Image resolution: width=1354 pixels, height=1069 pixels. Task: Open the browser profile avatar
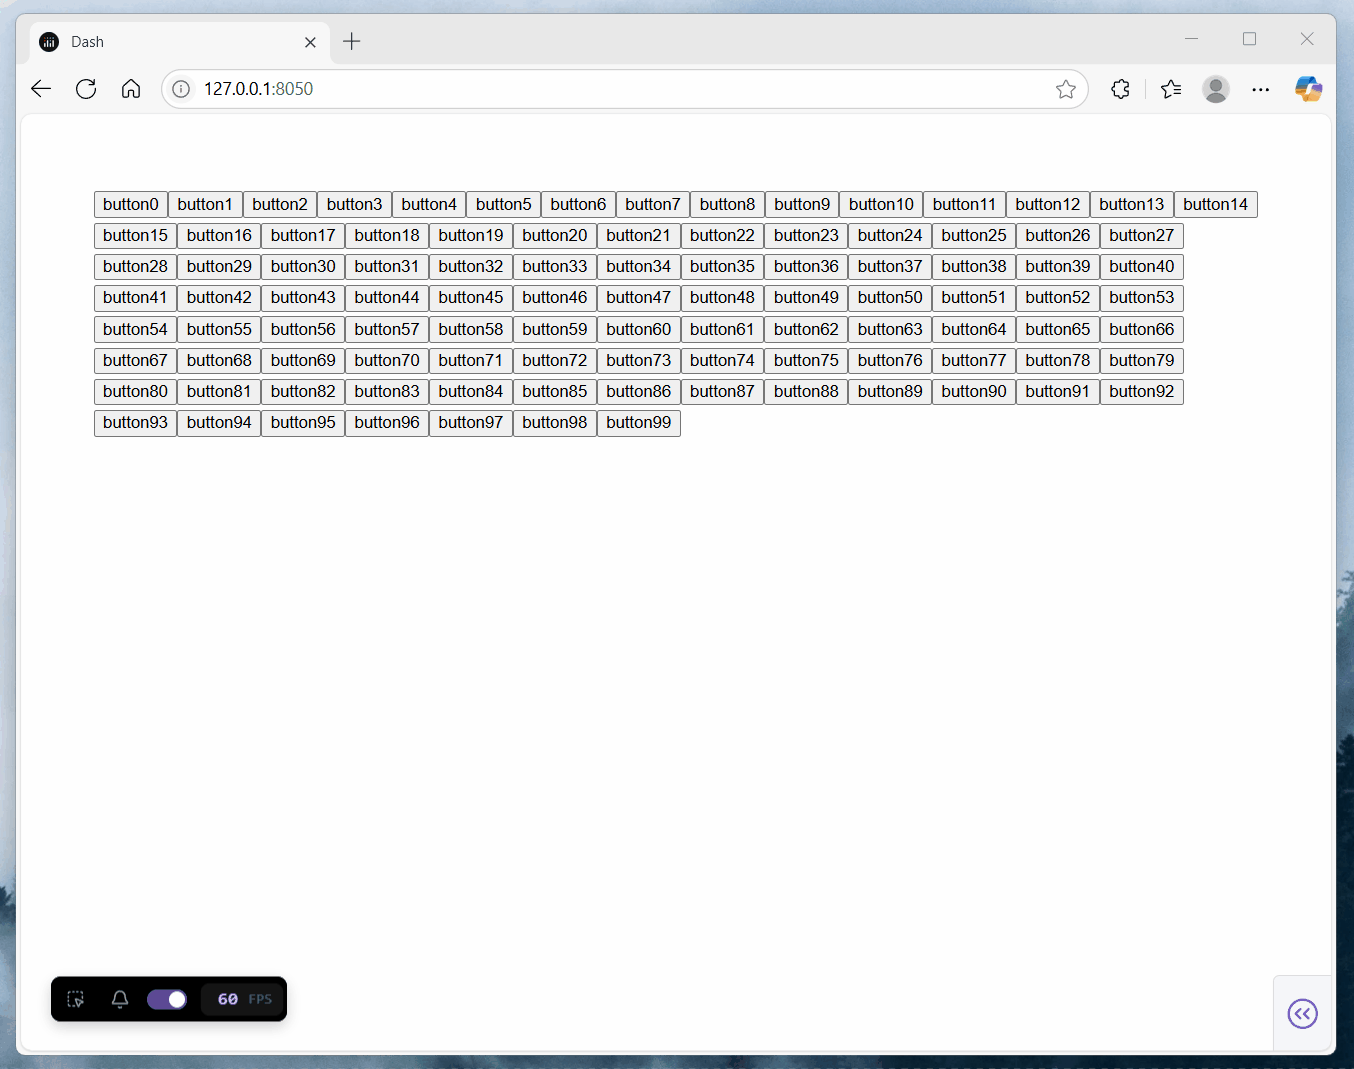click(1216, 89)
